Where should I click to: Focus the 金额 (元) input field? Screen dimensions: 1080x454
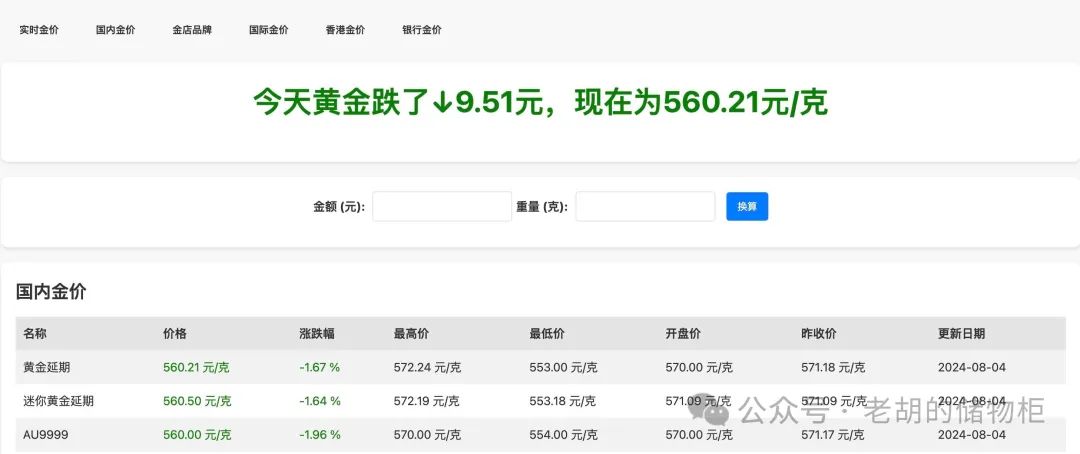coord(442,207)
